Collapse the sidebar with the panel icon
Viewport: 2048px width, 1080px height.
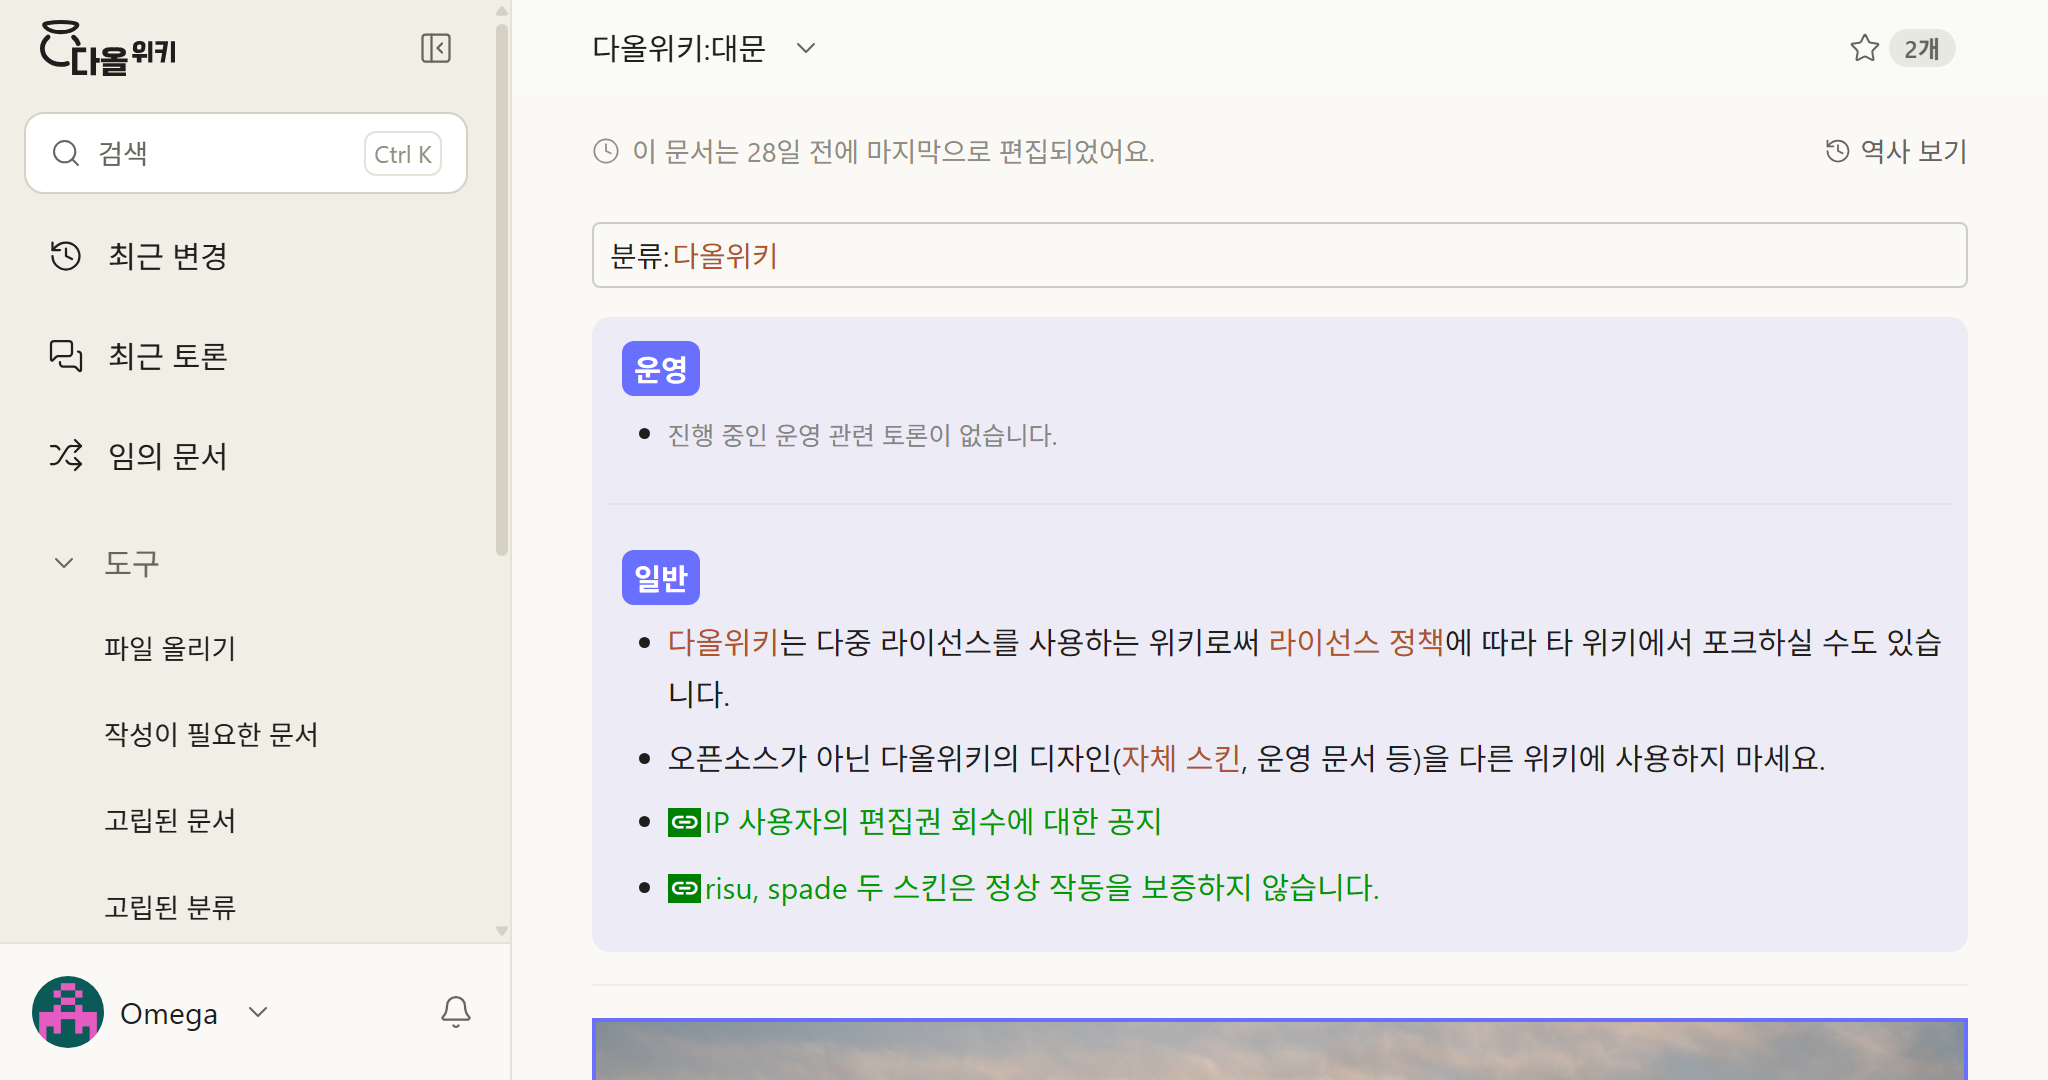click(x=436, y=48)
